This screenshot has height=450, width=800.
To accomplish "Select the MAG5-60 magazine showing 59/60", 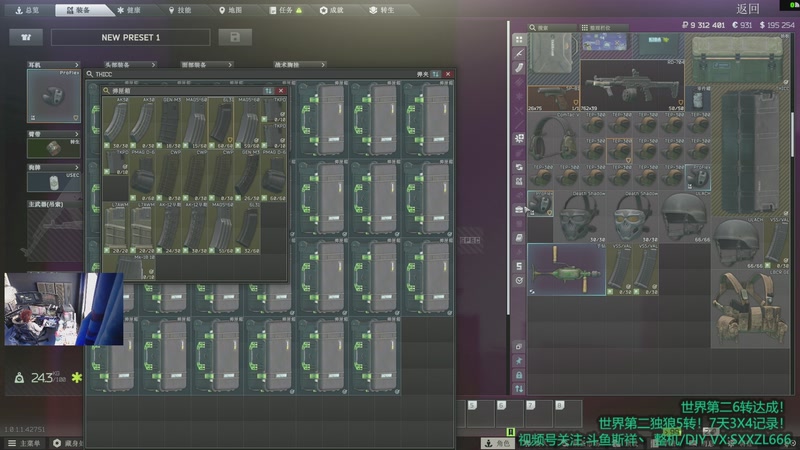I will [x=247, y=122].
